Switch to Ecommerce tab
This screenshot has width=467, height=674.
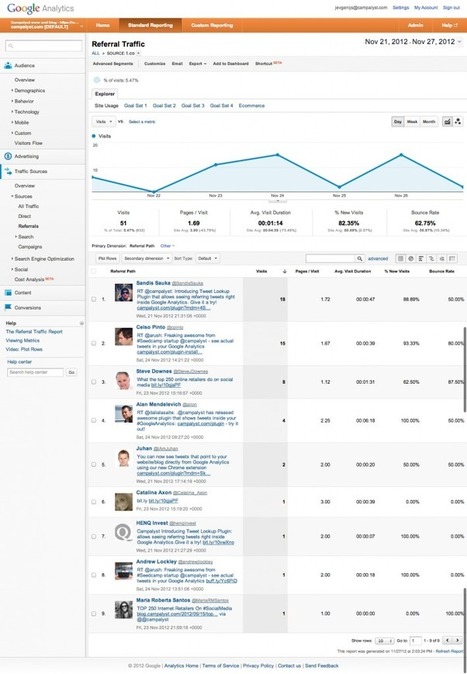(x=252, y=105)
